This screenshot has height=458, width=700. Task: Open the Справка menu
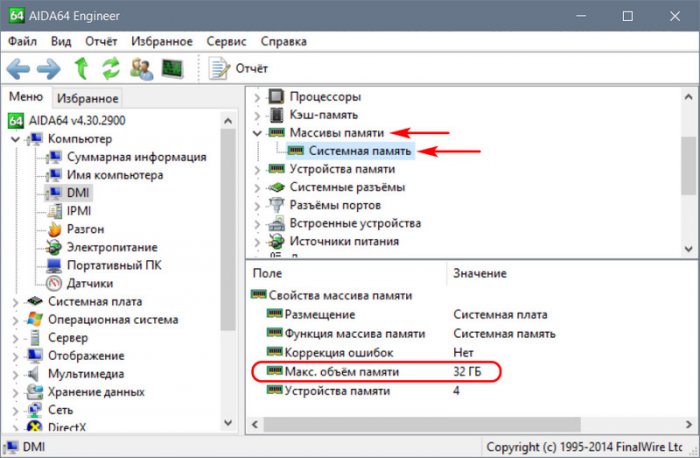pyautogui.click(x=283, y=42)
